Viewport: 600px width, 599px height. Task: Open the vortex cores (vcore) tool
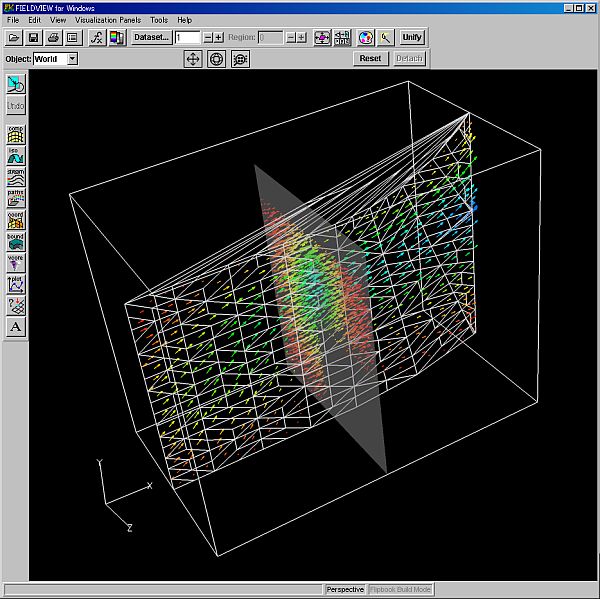tap(16, 262)
